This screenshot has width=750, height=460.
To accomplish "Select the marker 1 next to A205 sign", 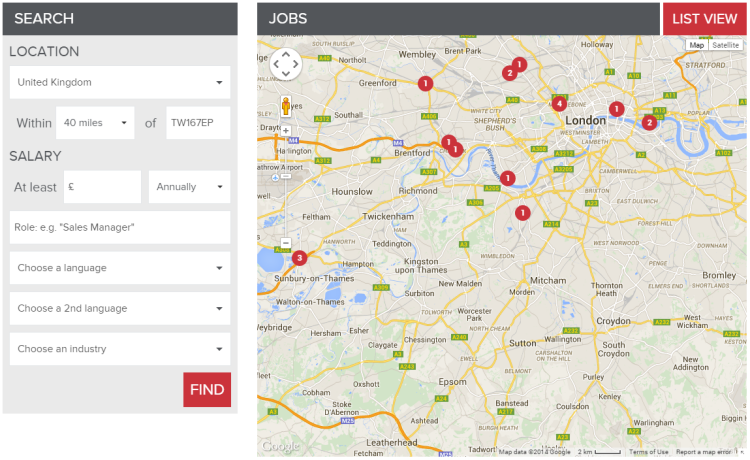I will [x=507, y=178].
